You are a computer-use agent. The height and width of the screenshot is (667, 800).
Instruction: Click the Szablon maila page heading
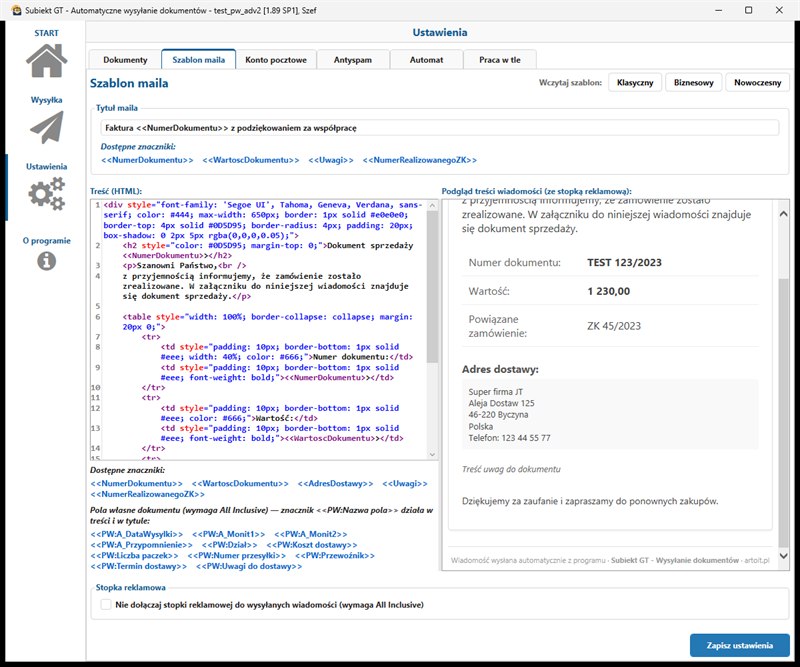click(x=129, y=83)
